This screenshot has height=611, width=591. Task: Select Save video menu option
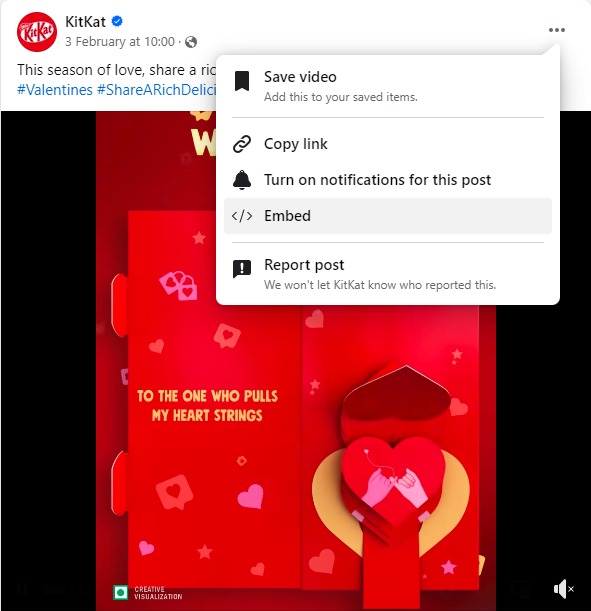388,86
